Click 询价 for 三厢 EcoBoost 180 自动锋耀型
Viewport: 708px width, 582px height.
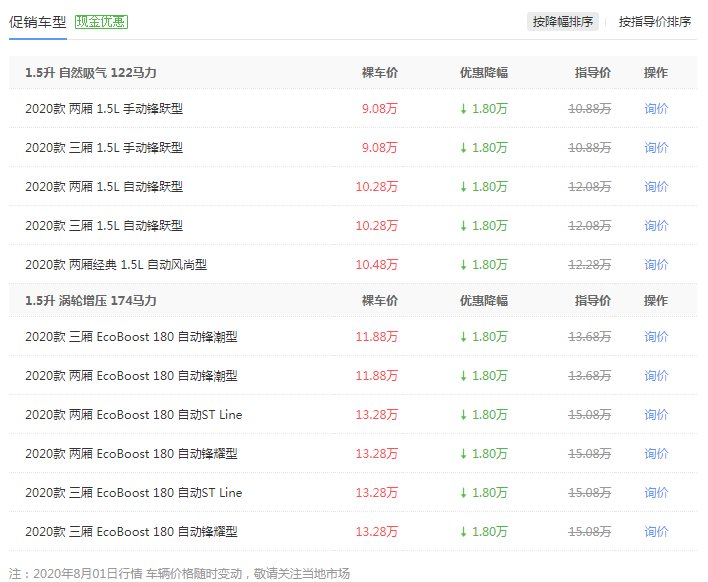click(656, 531)
